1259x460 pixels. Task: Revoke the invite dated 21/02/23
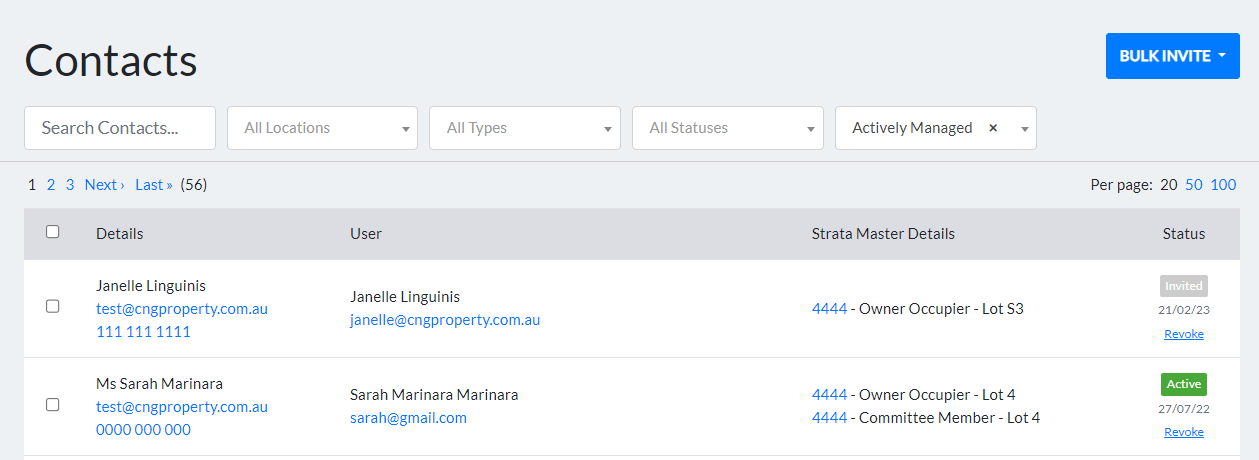coord(1184,334)
